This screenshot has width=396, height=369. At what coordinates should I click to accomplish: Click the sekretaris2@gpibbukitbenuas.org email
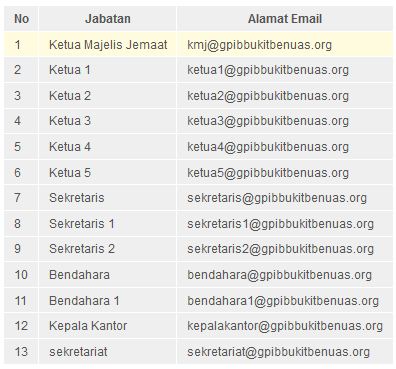click(280, 249)
